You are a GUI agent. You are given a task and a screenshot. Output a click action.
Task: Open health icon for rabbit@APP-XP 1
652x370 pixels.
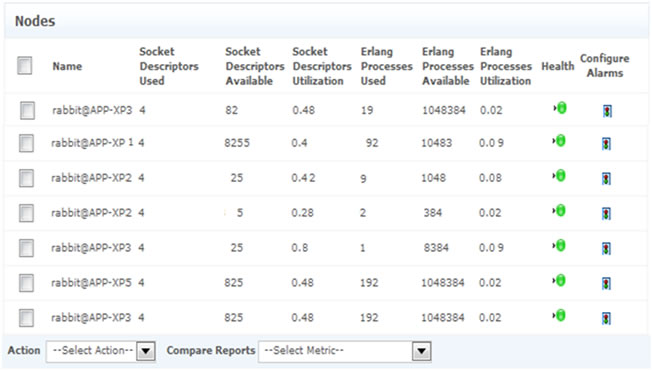point(560,141)
